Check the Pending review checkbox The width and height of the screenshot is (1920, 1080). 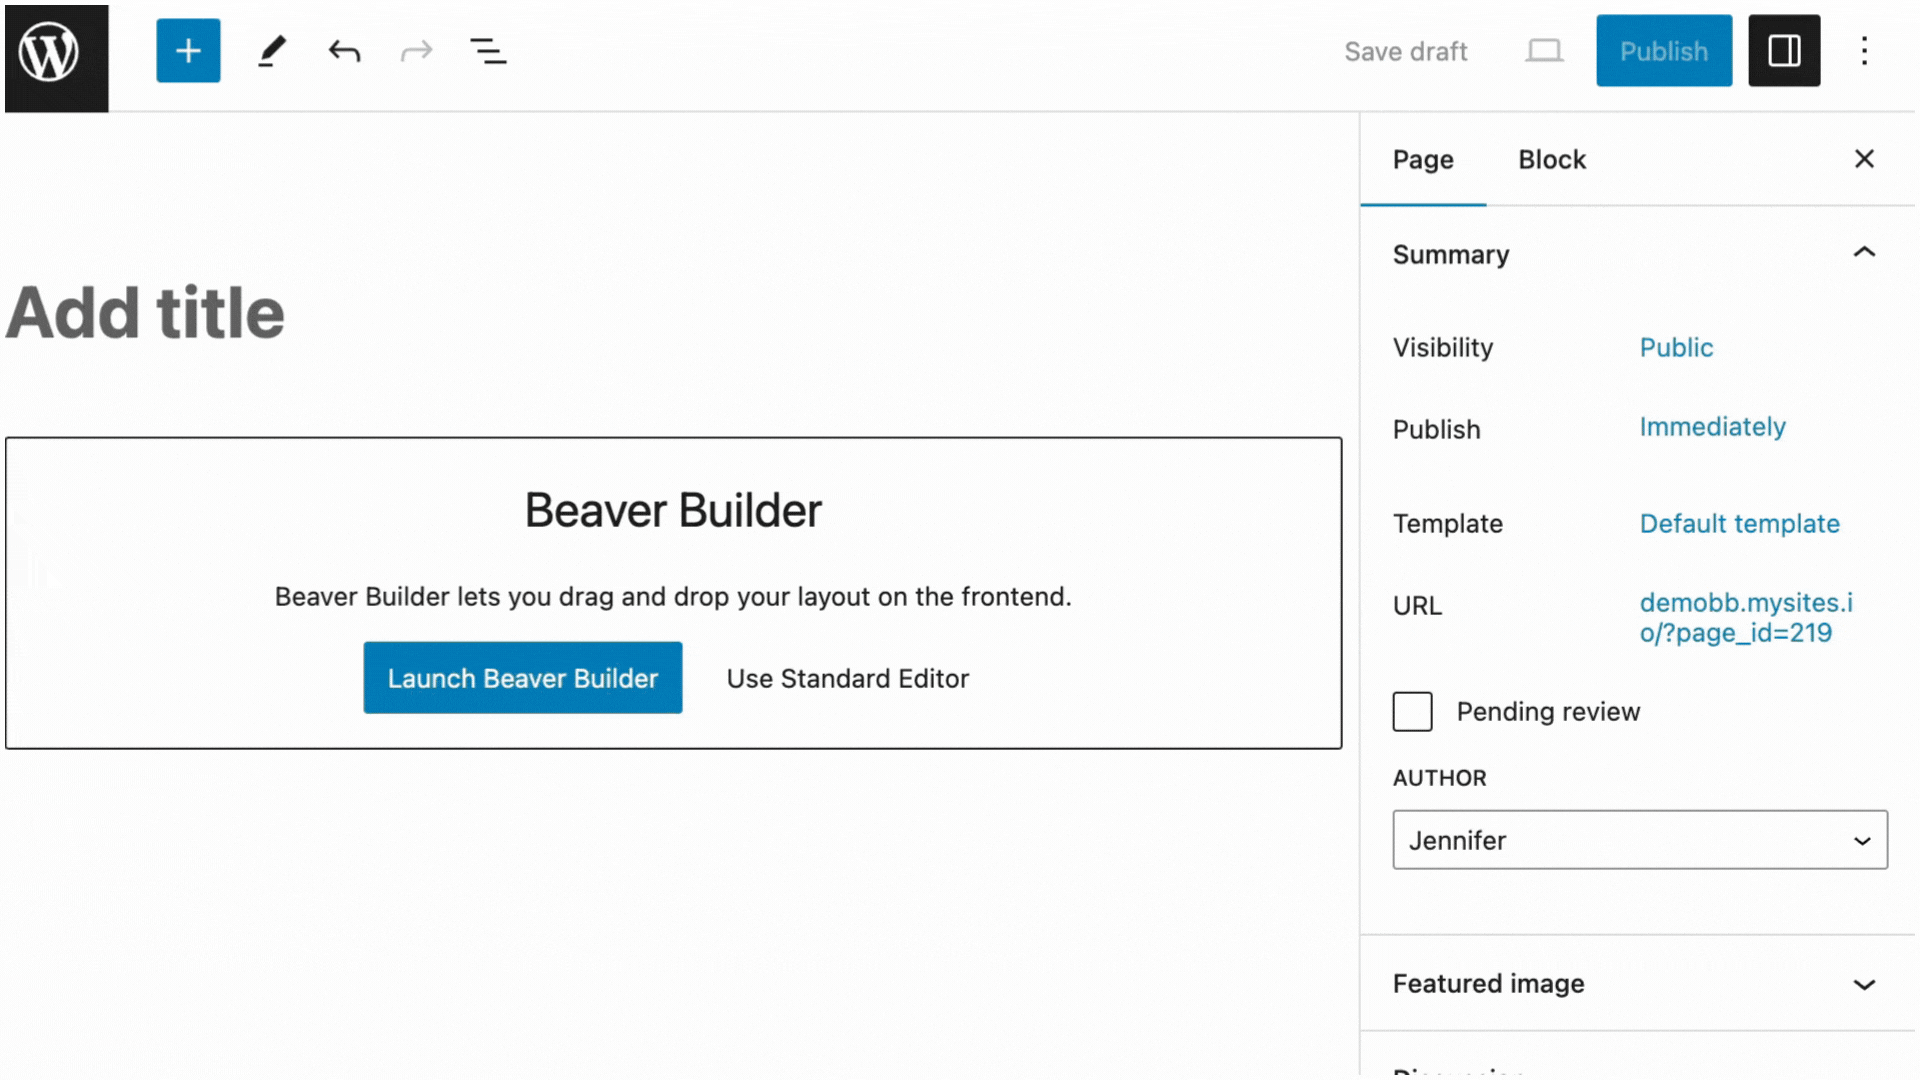pyautogui.click(x=1412, y=712)
